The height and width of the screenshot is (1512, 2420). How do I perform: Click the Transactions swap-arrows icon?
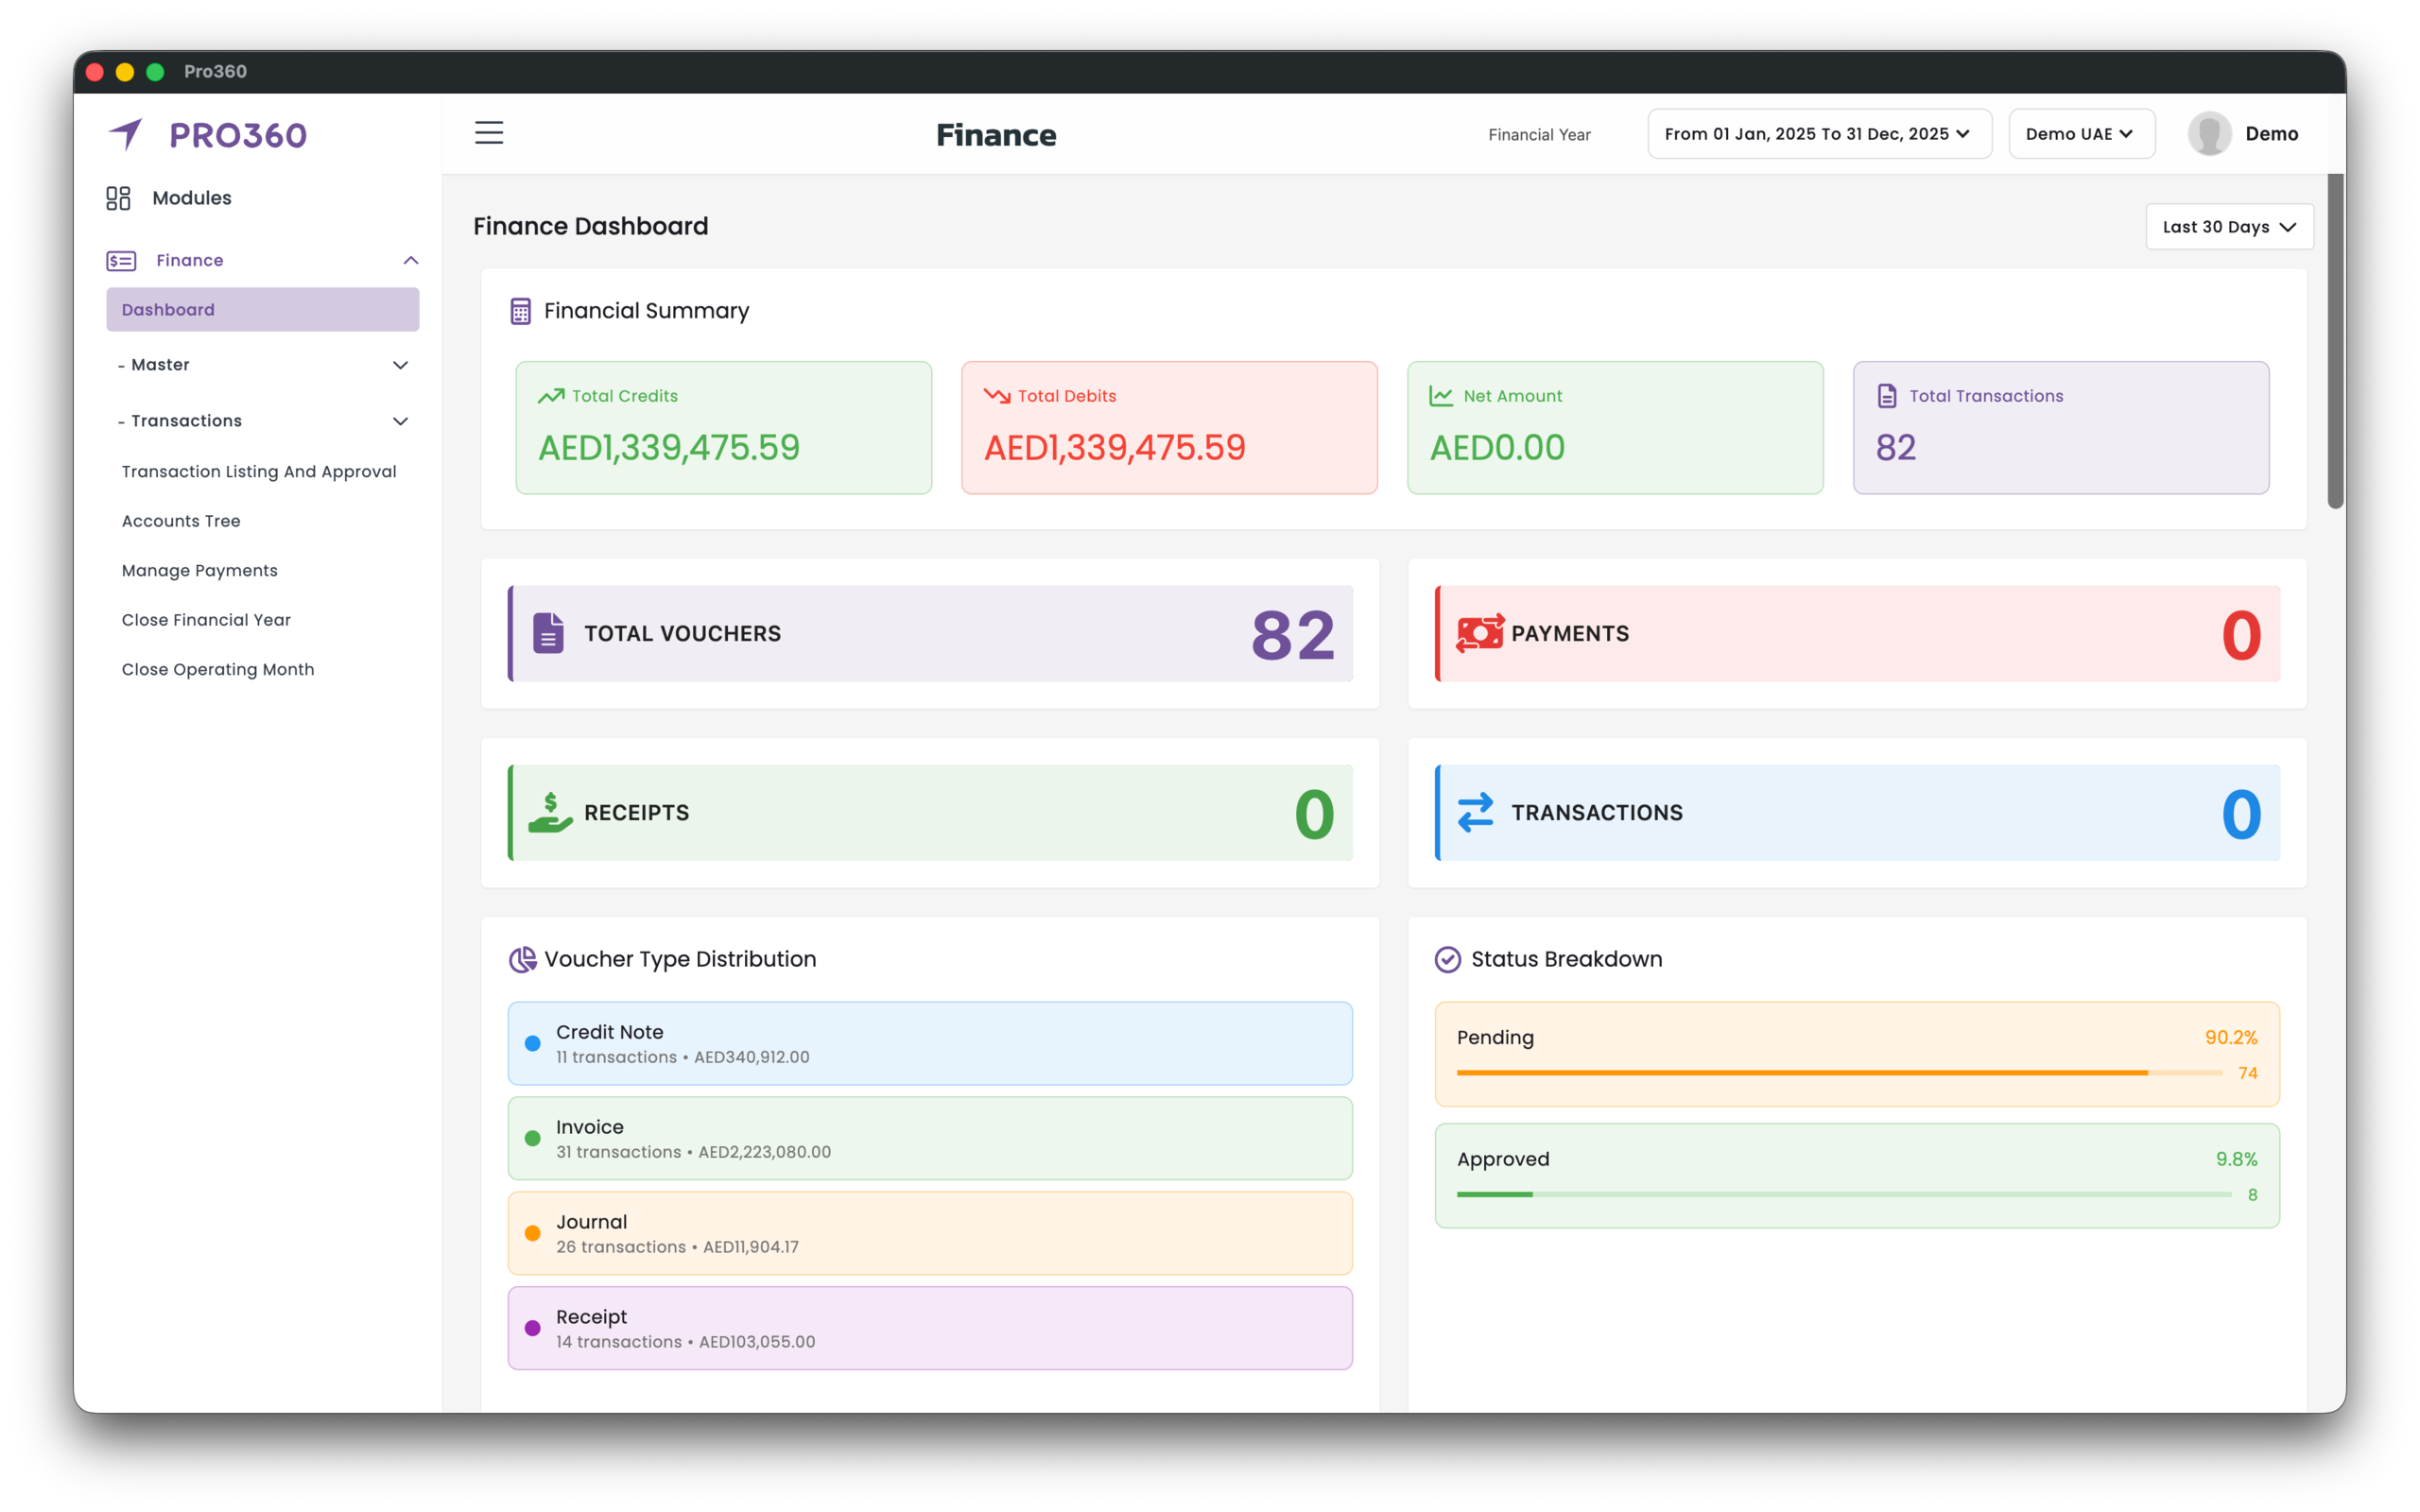pos(1475,812)
